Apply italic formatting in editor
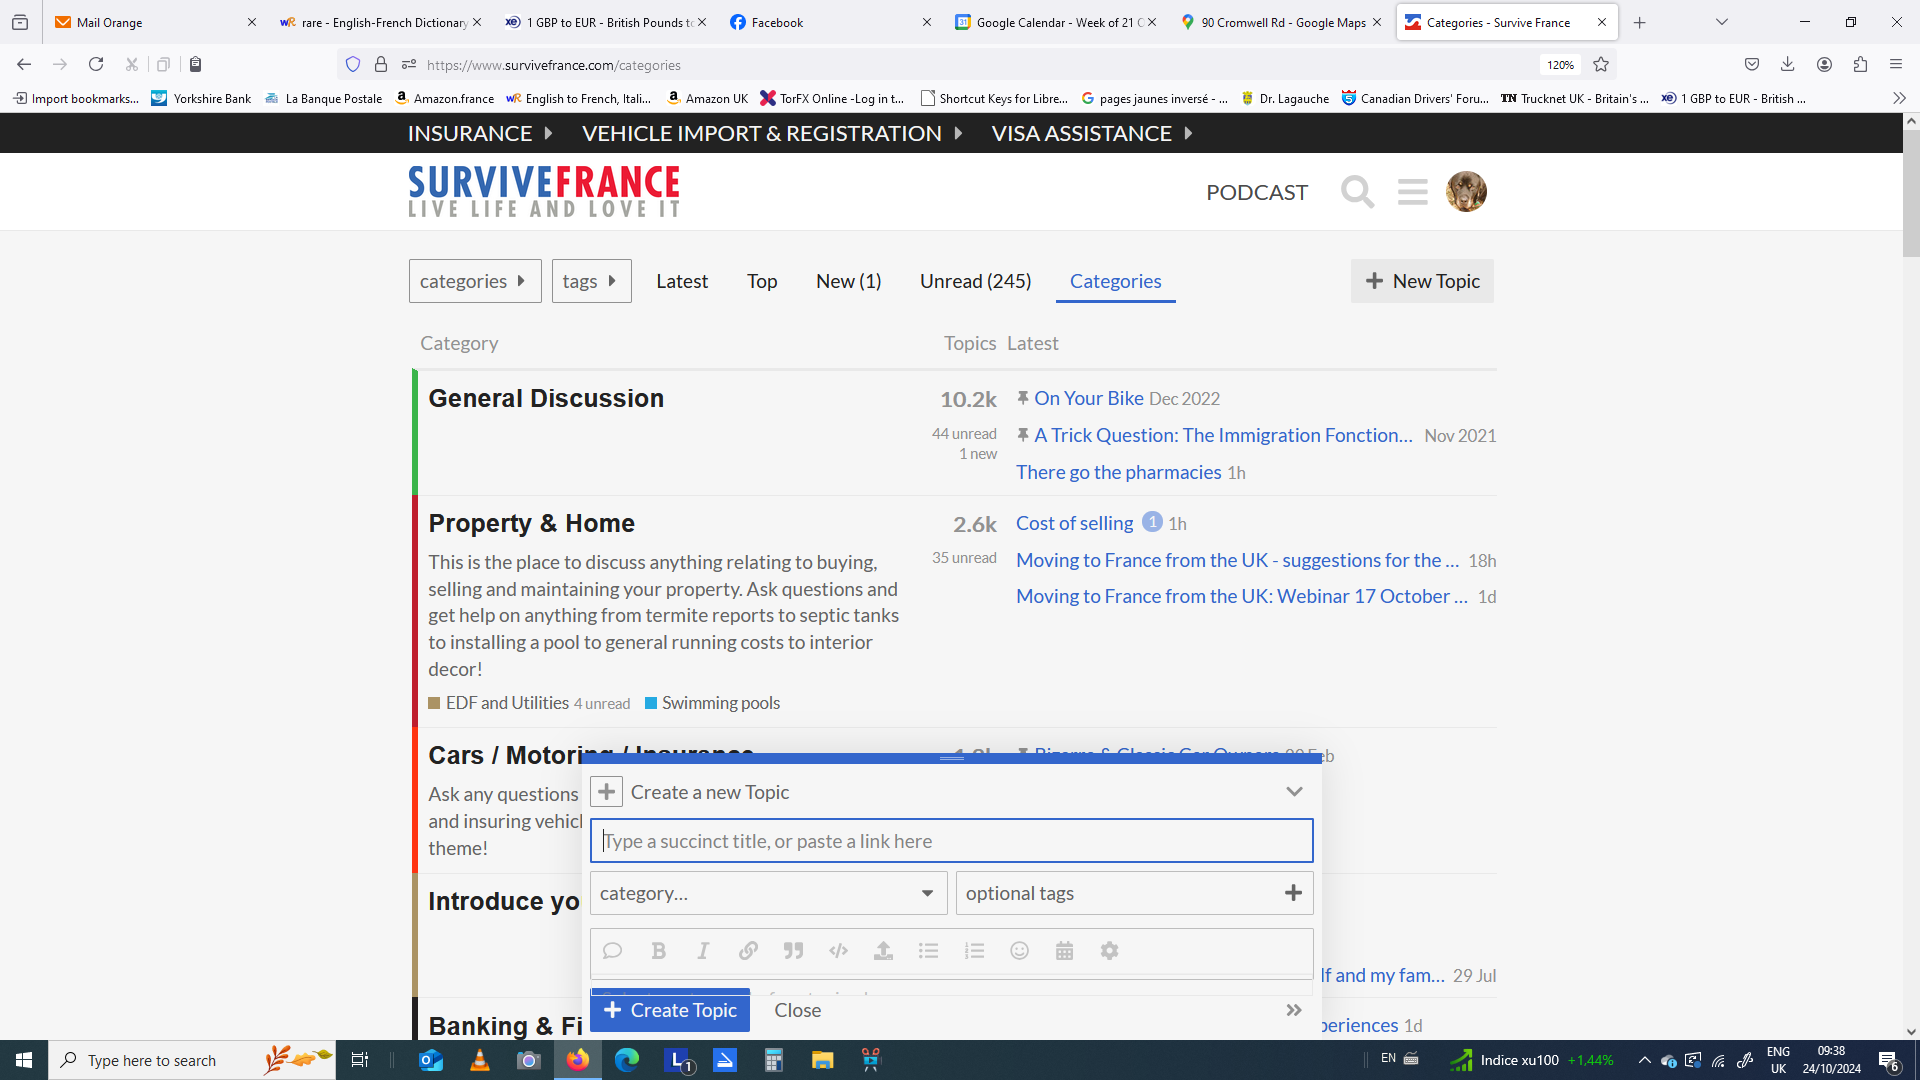 703,951
